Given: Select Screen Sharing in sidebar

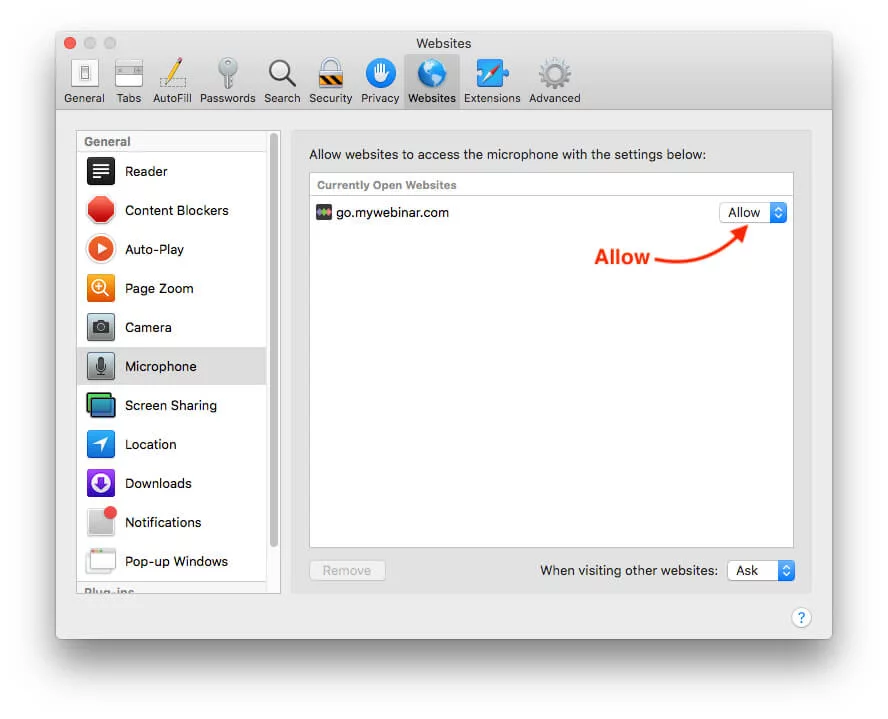Looking at the screenshot, I should tap(172, 405).
